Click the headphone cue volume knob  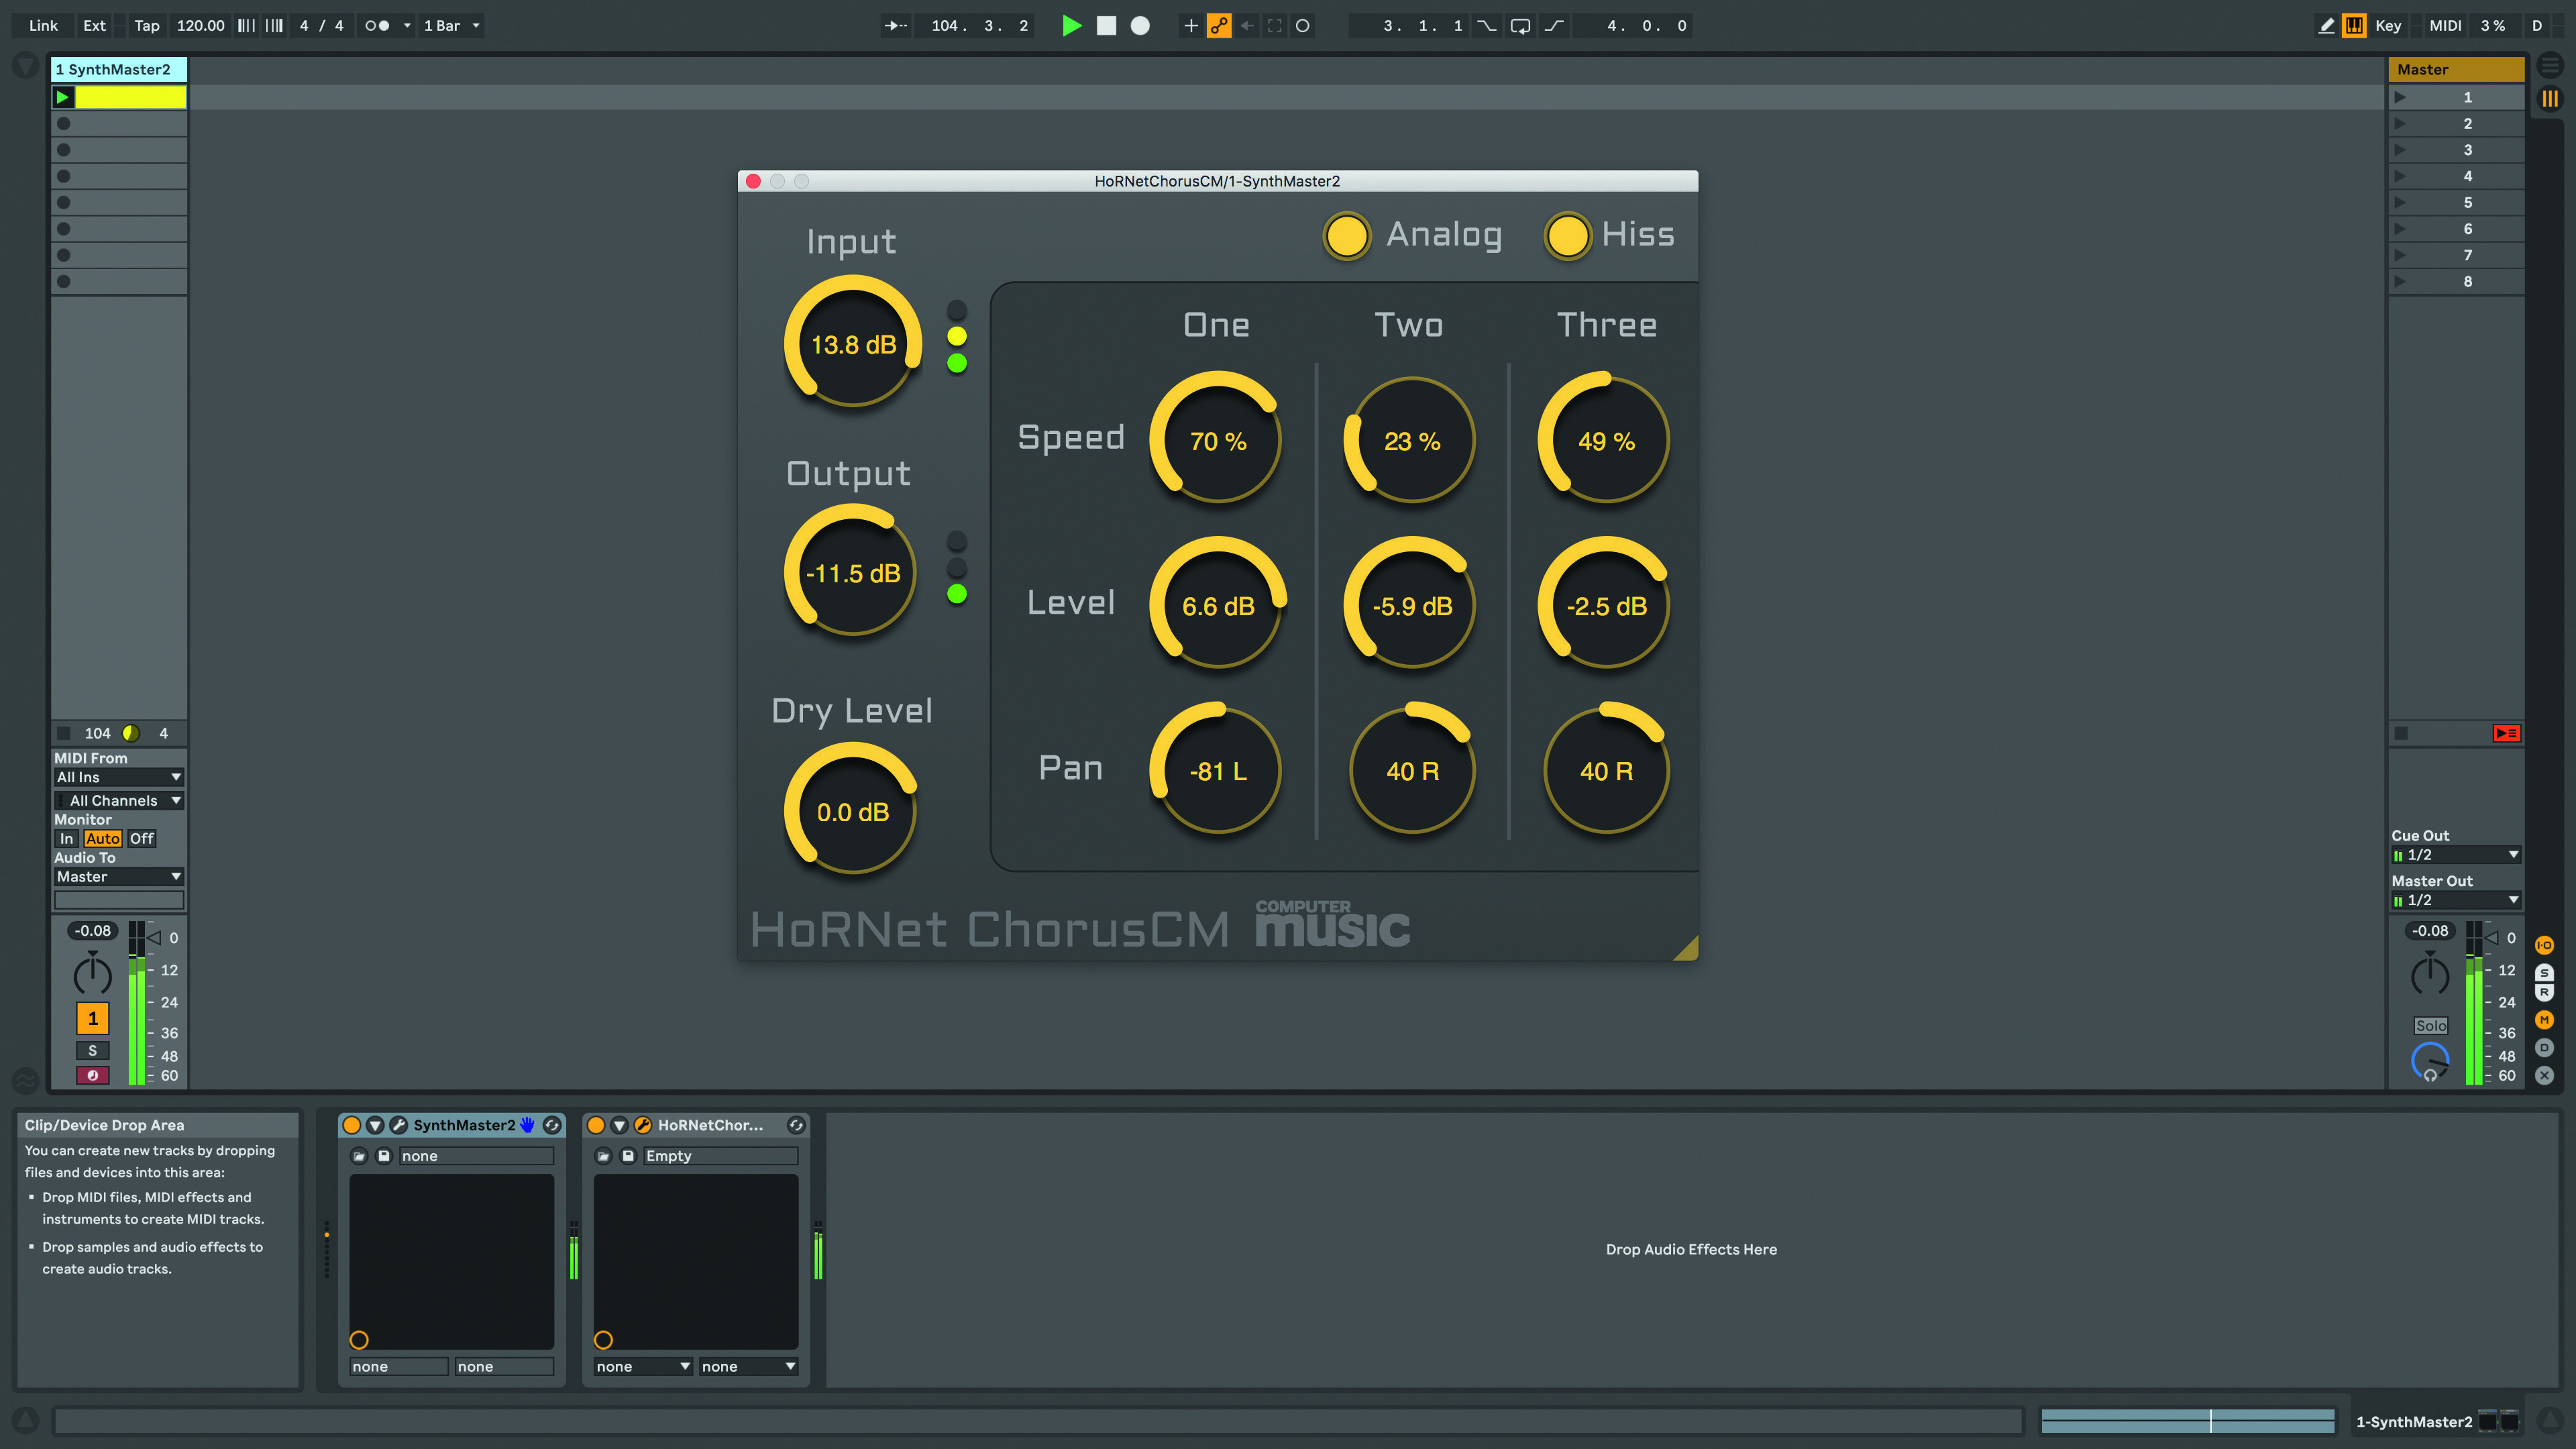click(x=2430, y=1061)
